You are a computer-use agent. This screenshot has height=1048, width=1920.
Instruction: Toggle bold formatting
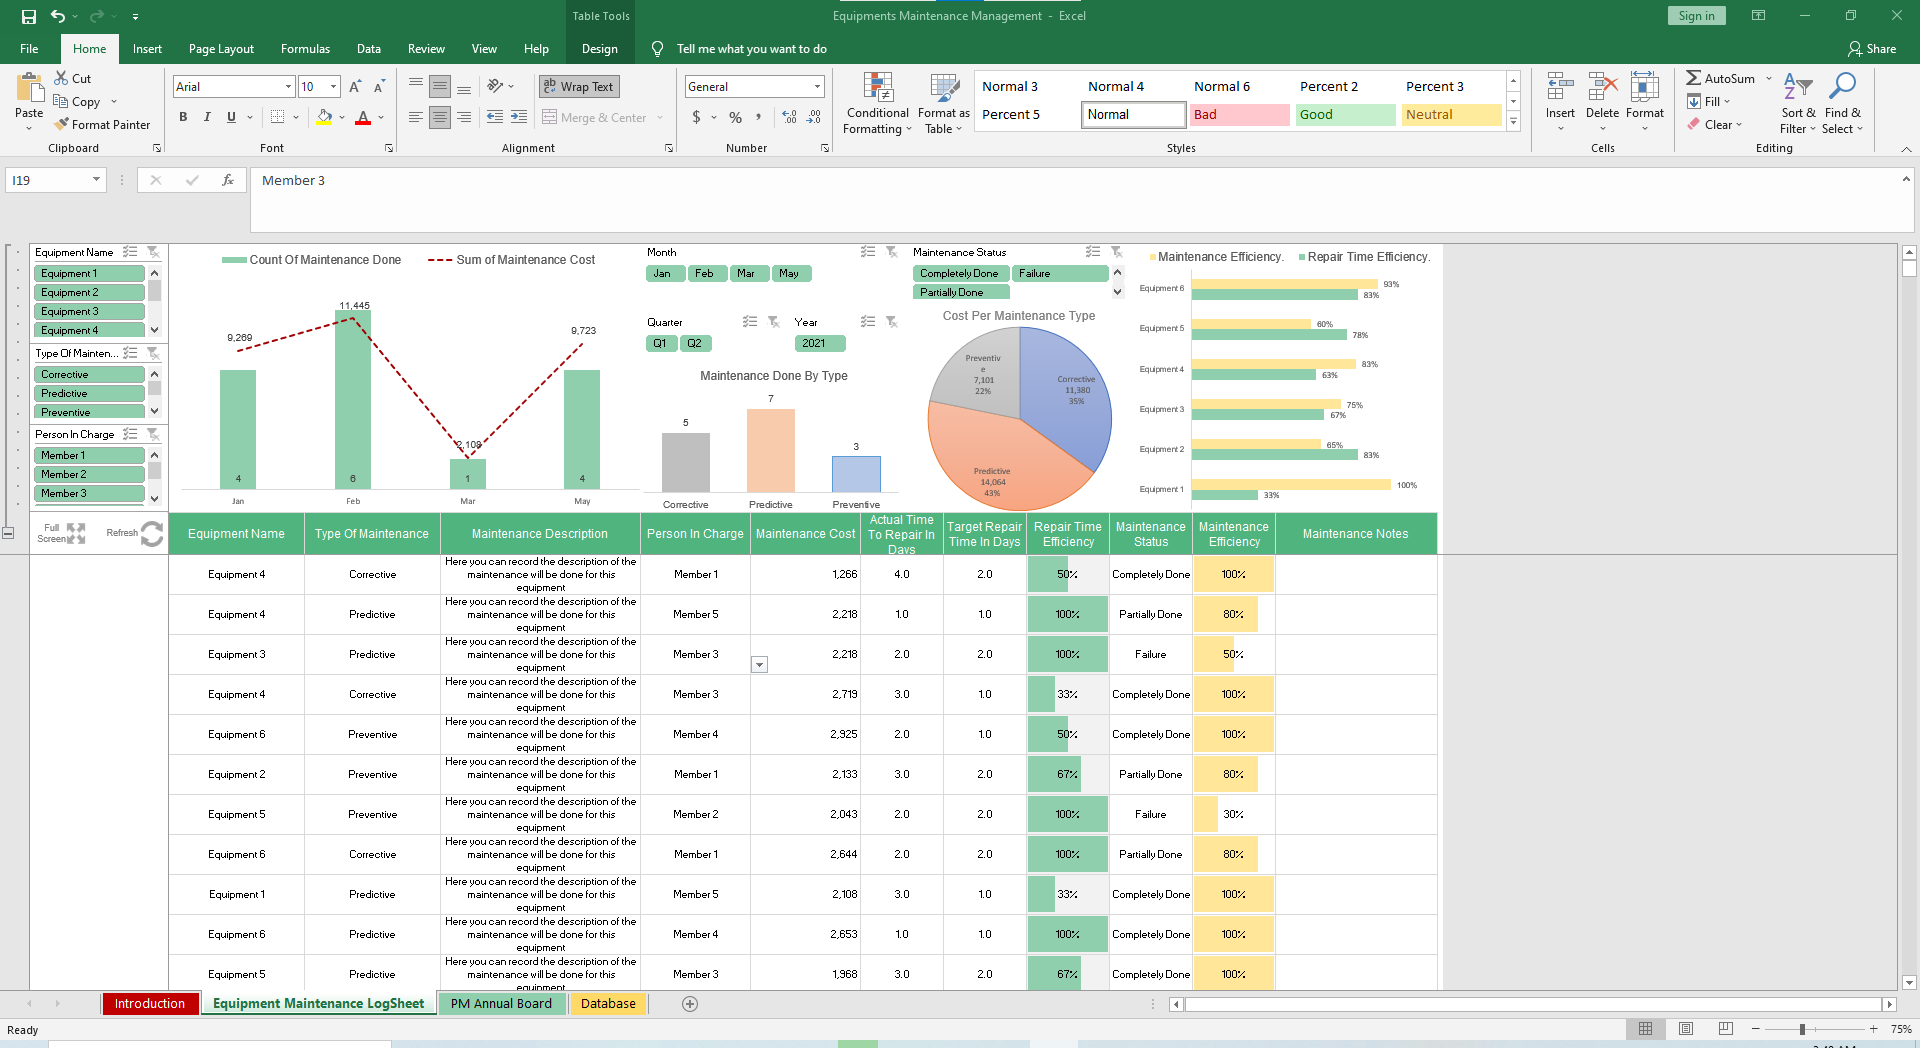coord(183,117)
